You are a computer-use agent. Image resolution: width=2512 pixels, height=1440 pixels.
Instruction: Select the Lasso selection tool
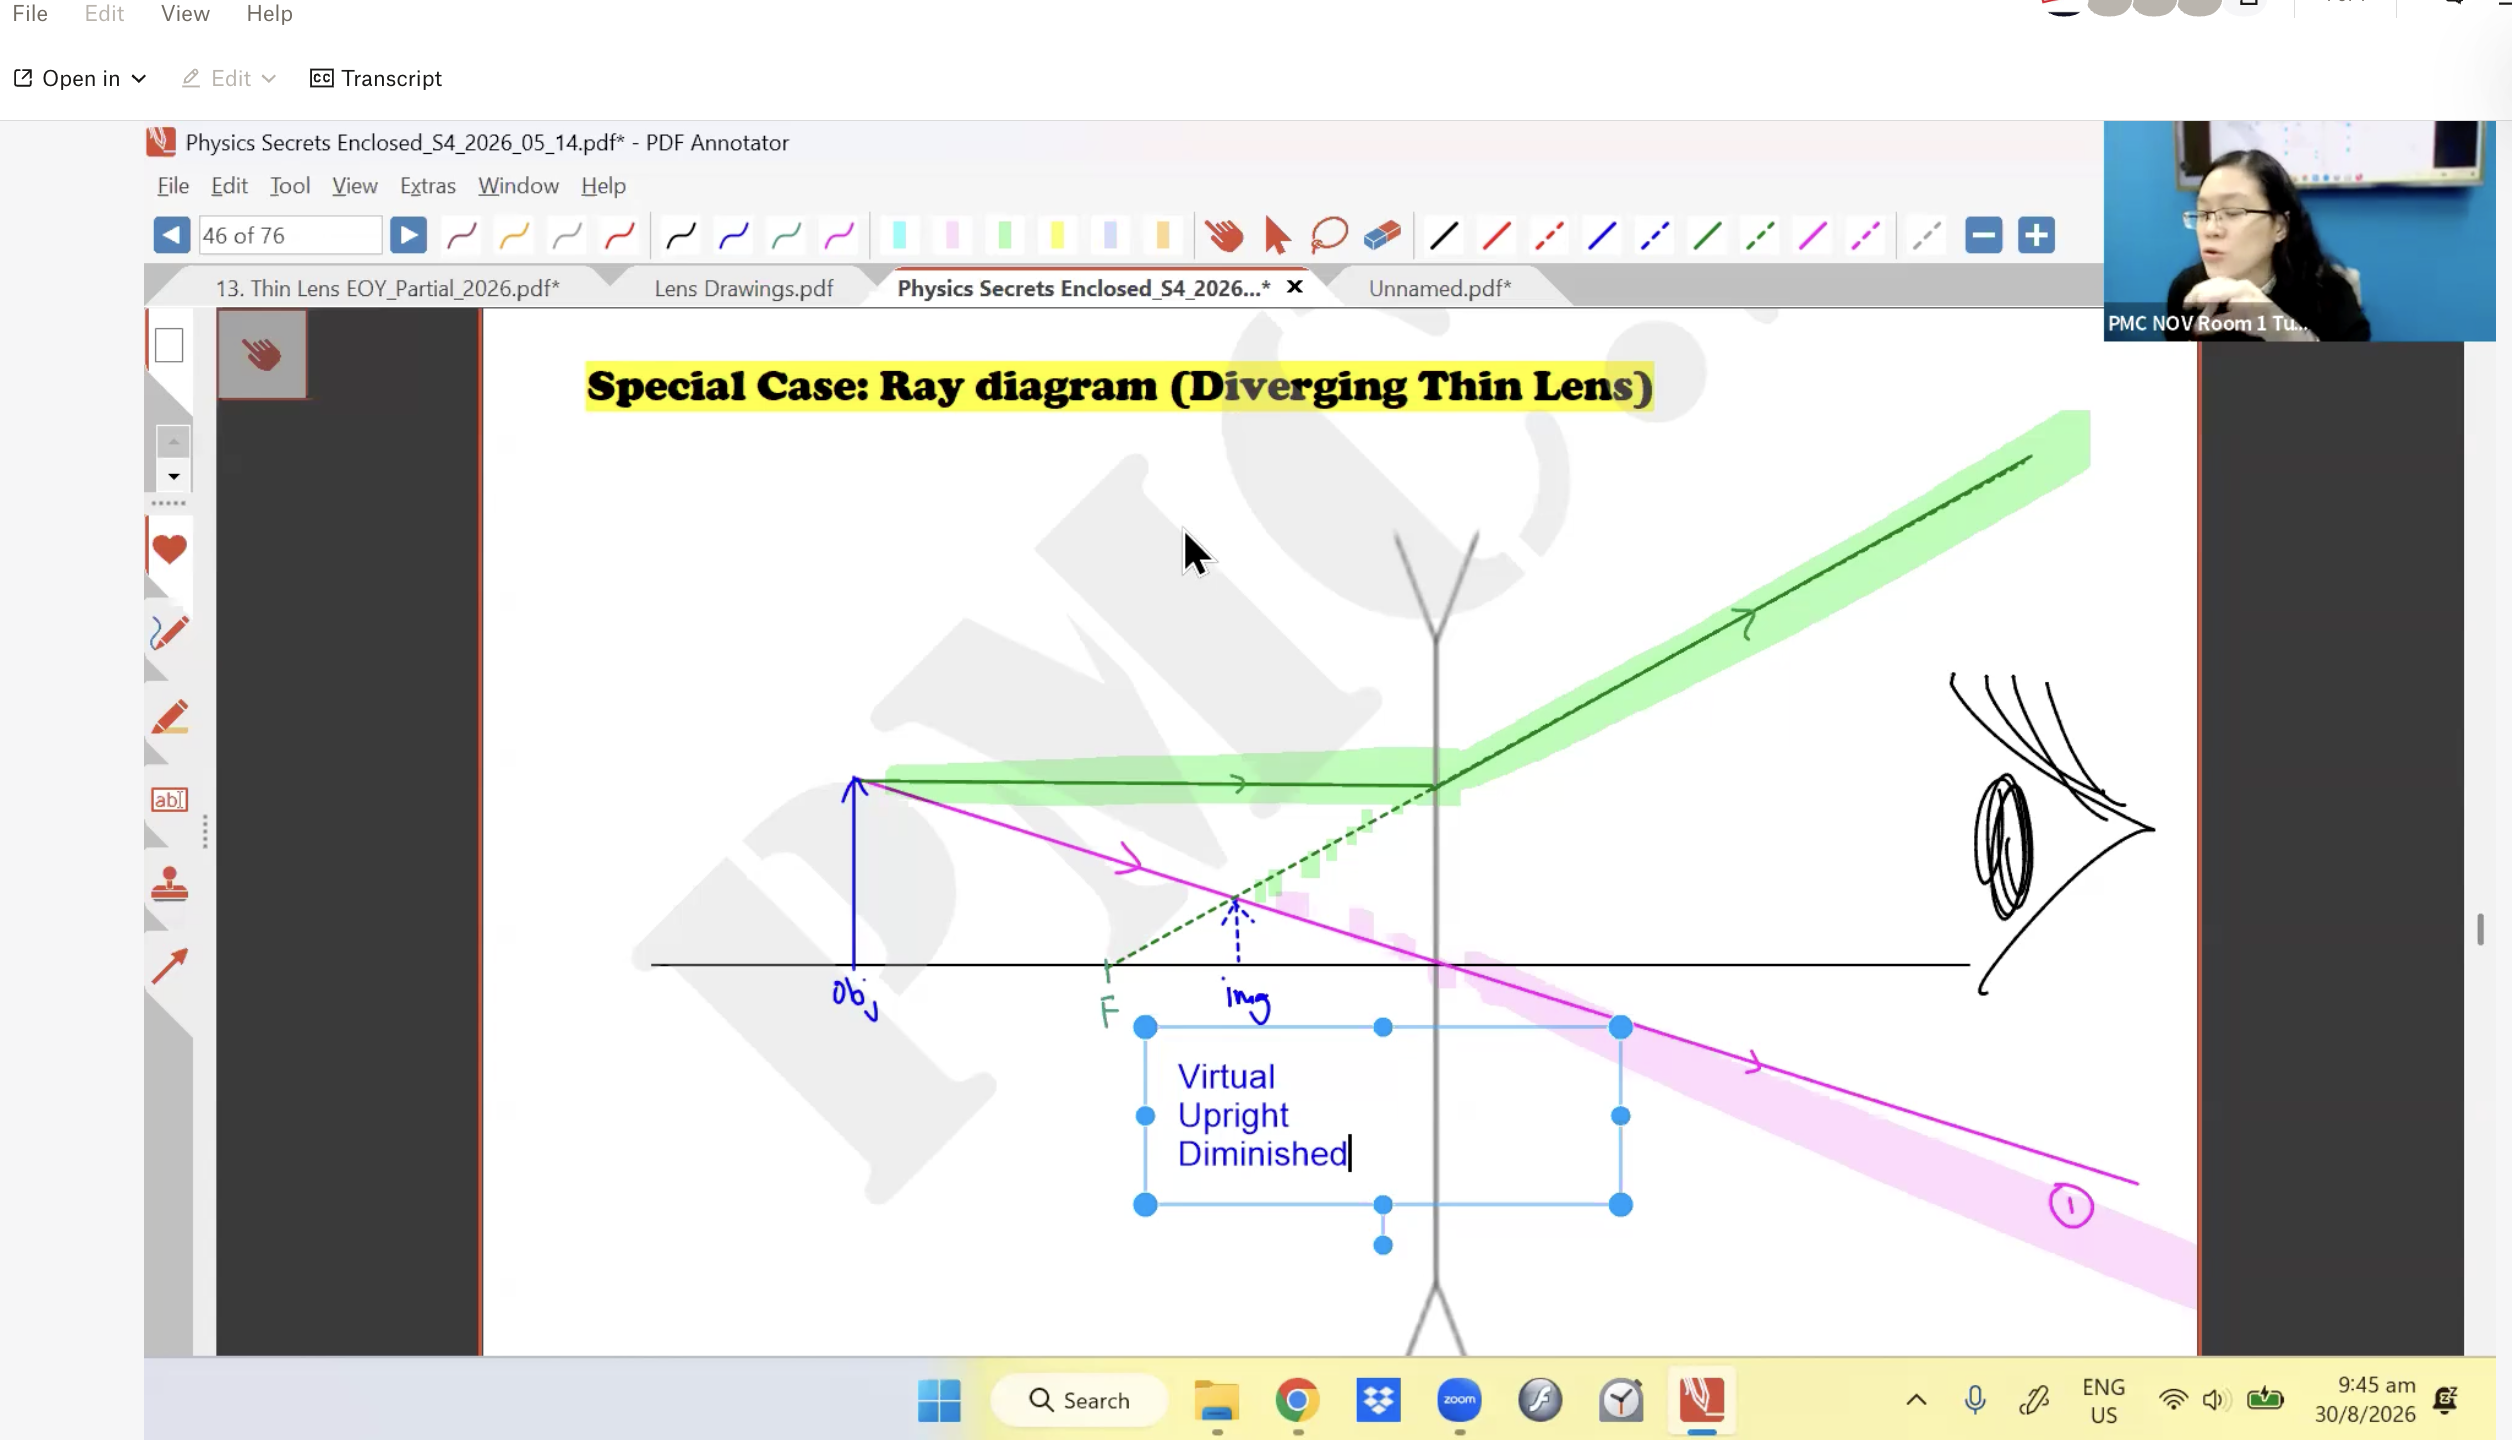tap(1329, 235)
